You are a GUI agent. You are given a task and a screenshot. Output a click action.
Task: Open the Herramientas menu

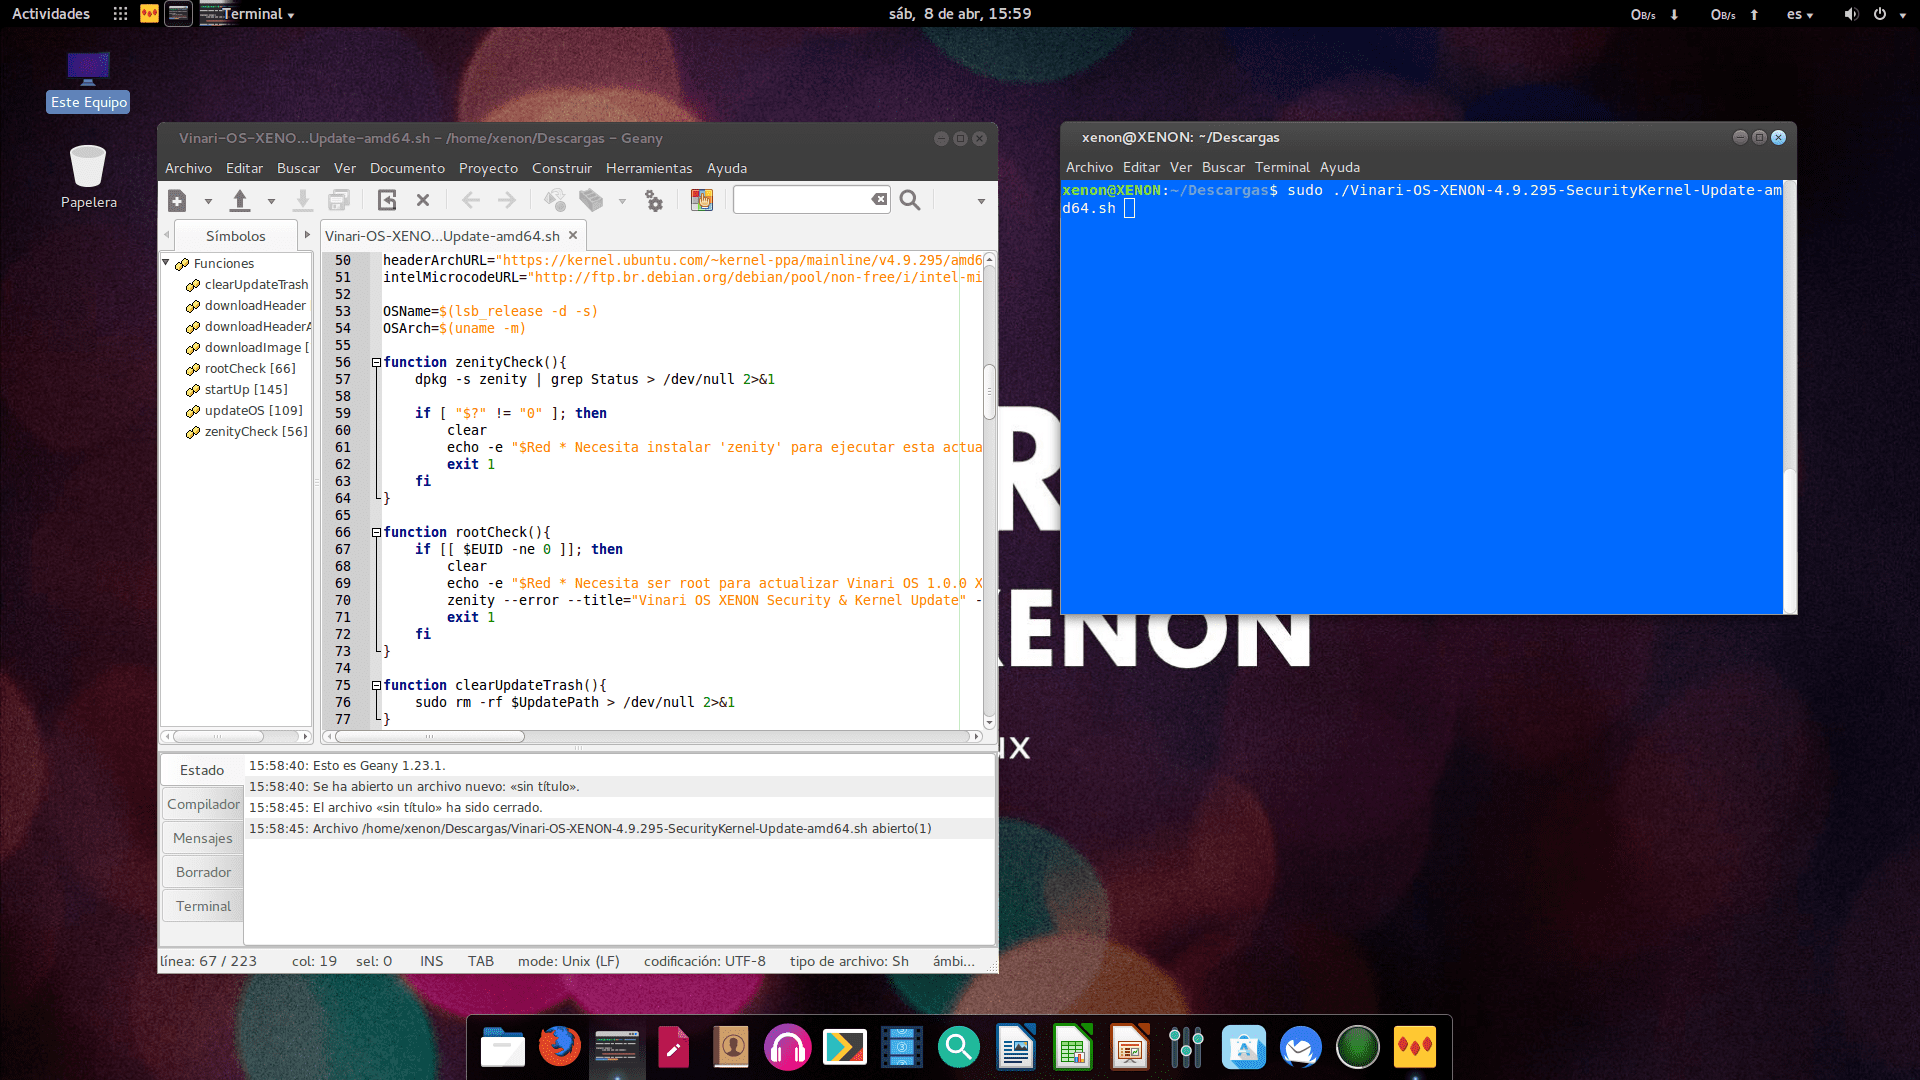tap(649, 168)
